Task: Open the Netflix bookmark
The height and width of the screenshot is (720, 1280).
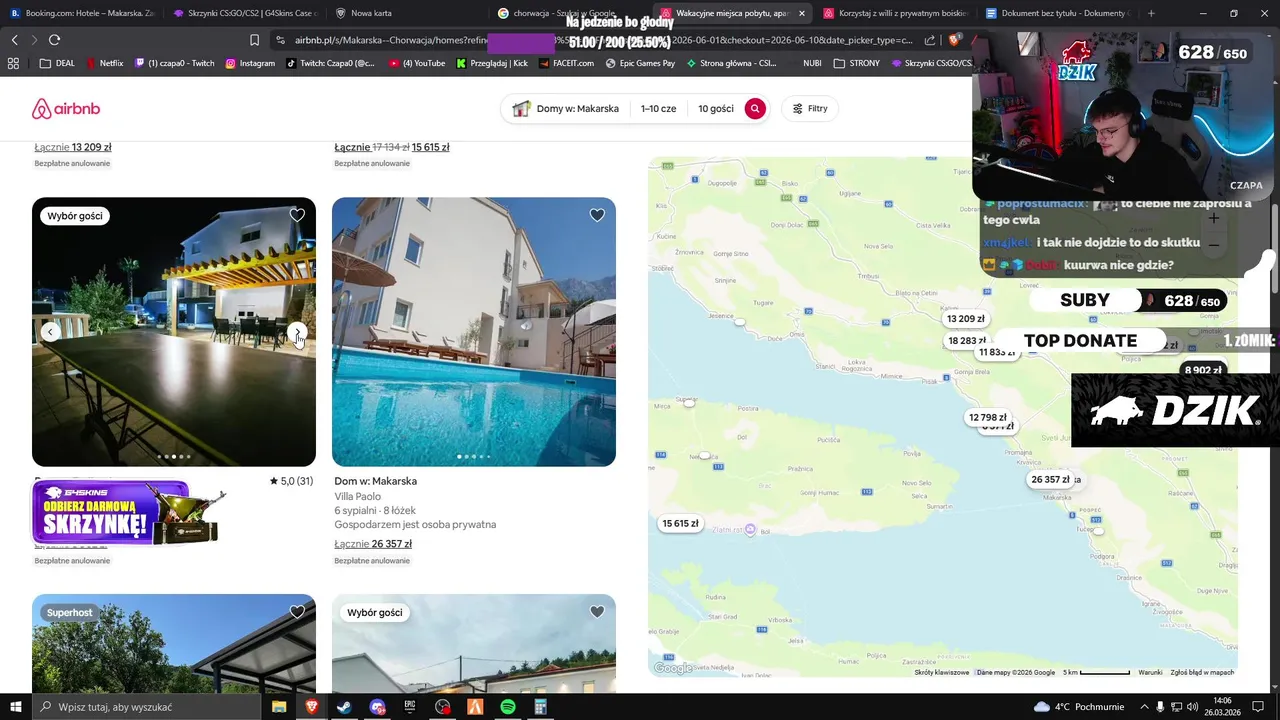Action: pos(105,63)
